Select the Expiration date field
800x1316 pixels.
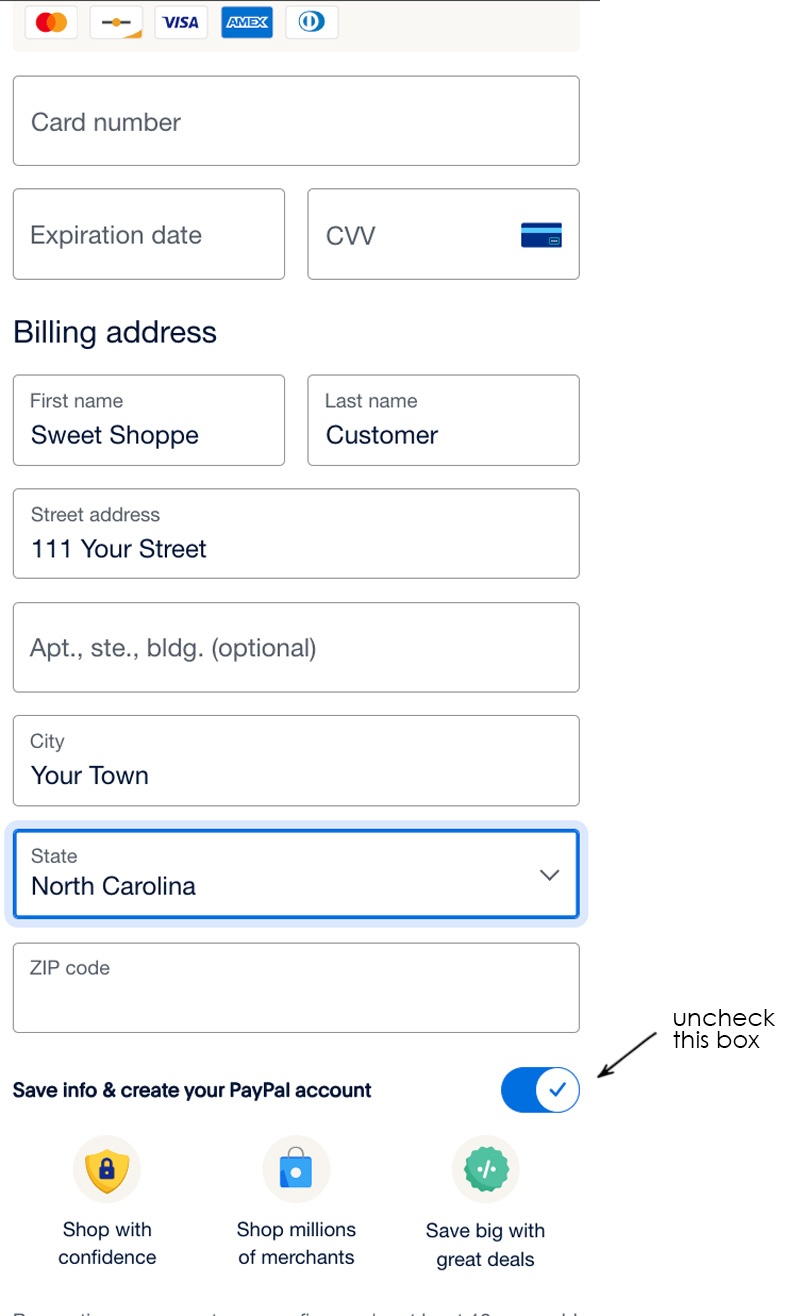coord(149,234)
